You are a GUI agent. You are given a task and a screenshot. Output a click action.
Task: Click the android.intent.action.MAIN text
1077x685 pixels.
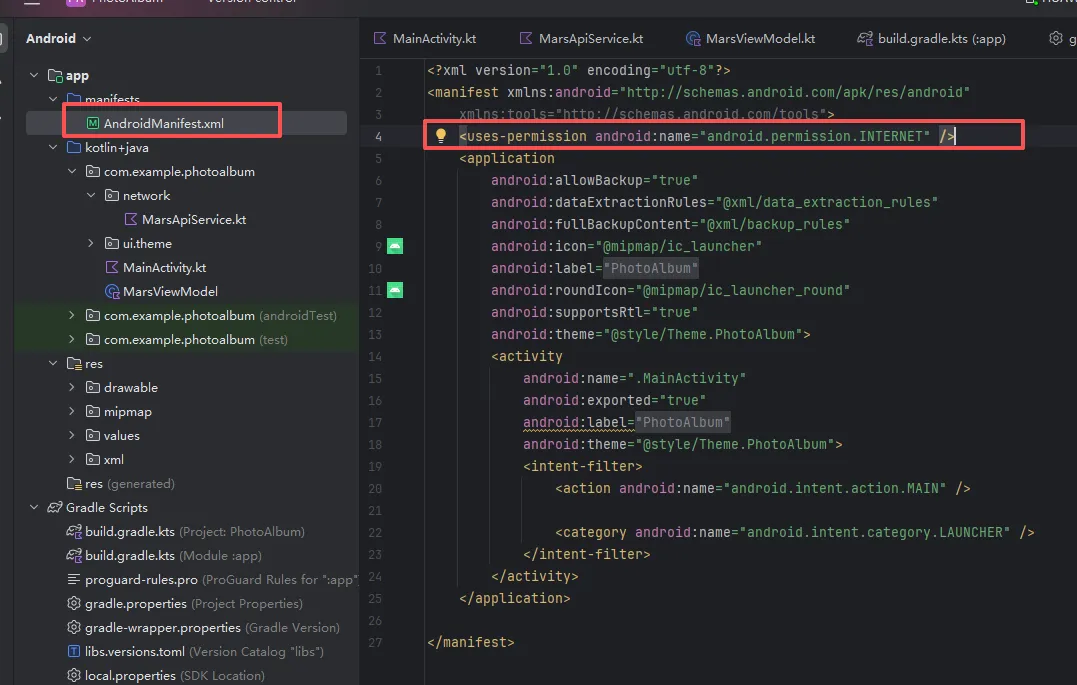(x=834, y=489)
